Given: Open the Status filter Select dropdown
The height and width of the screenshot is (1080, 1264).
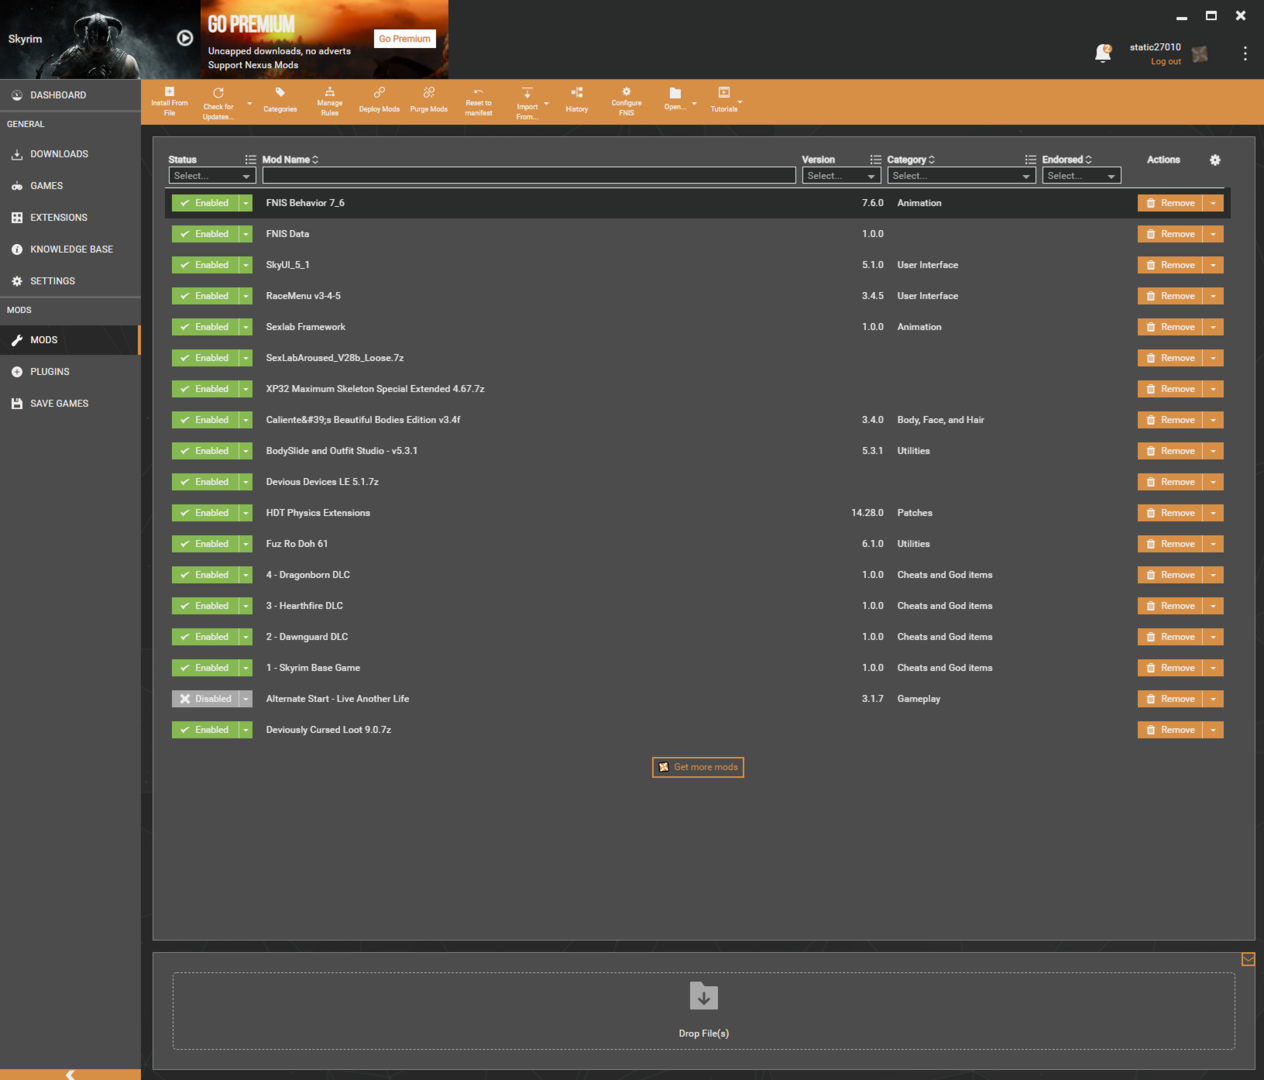Looking at the screenshot, I should pos(212,176).
